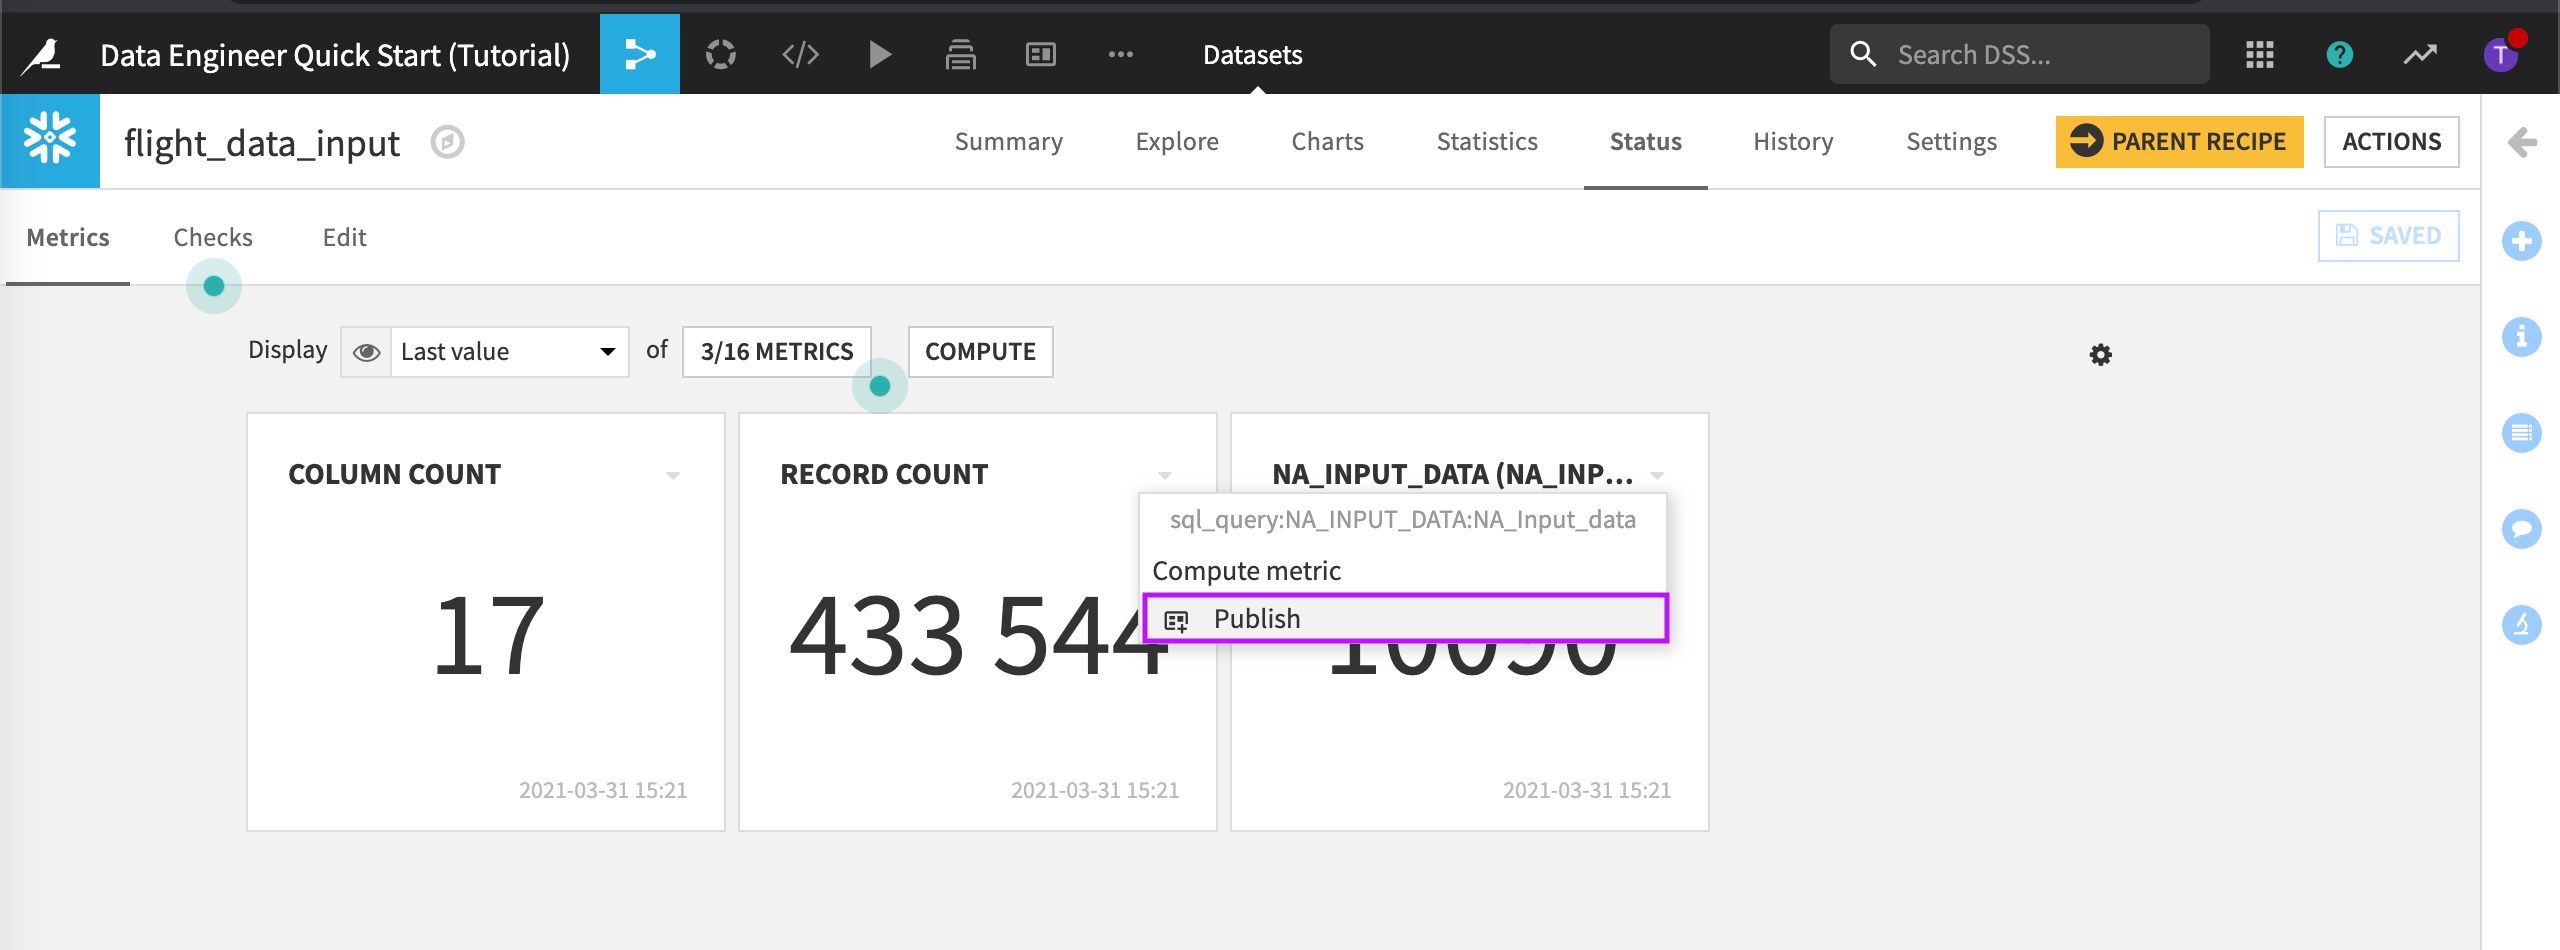Click the timestamp under Record Count tile

click(1095, 790)
